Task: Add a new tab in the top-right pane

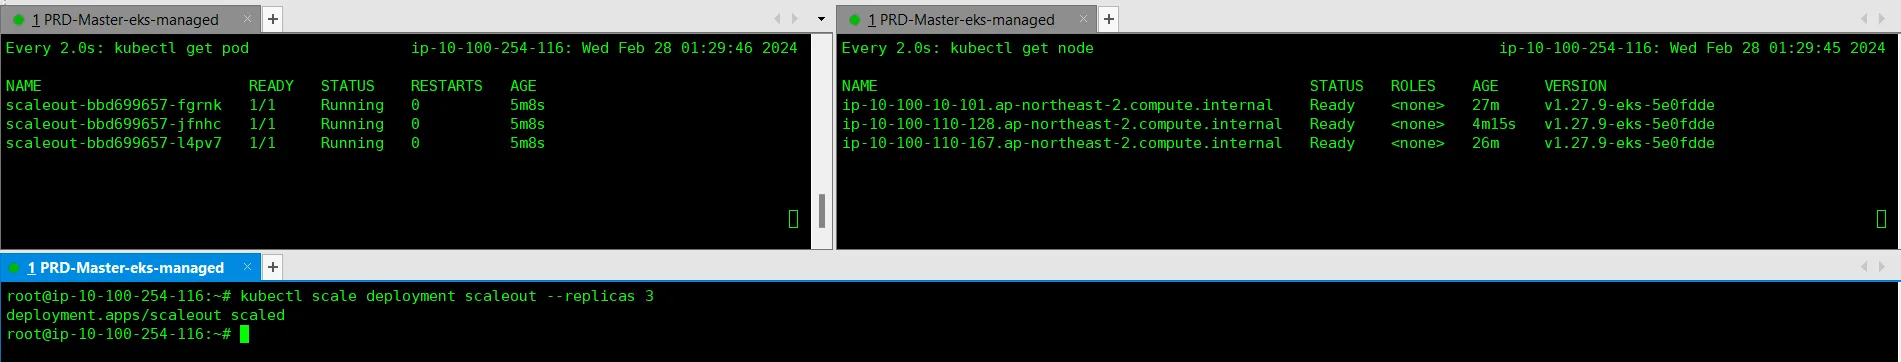Action: 1108,19
